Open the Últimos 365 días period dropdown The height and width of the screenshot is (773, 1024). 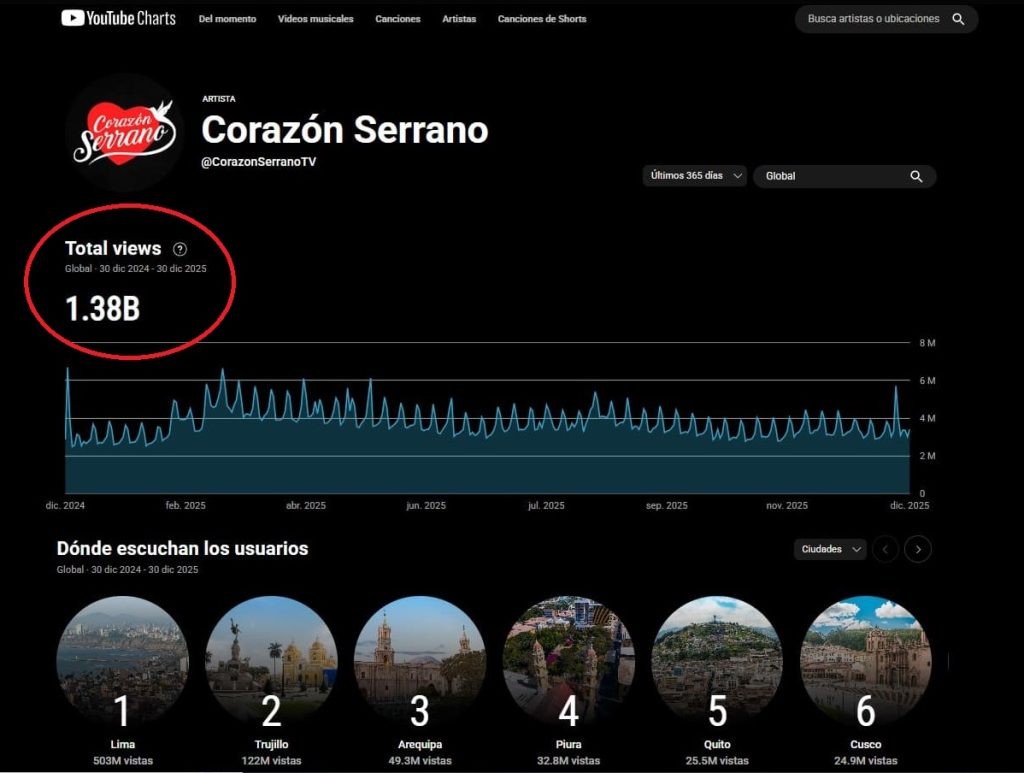(x=695, y=176)
